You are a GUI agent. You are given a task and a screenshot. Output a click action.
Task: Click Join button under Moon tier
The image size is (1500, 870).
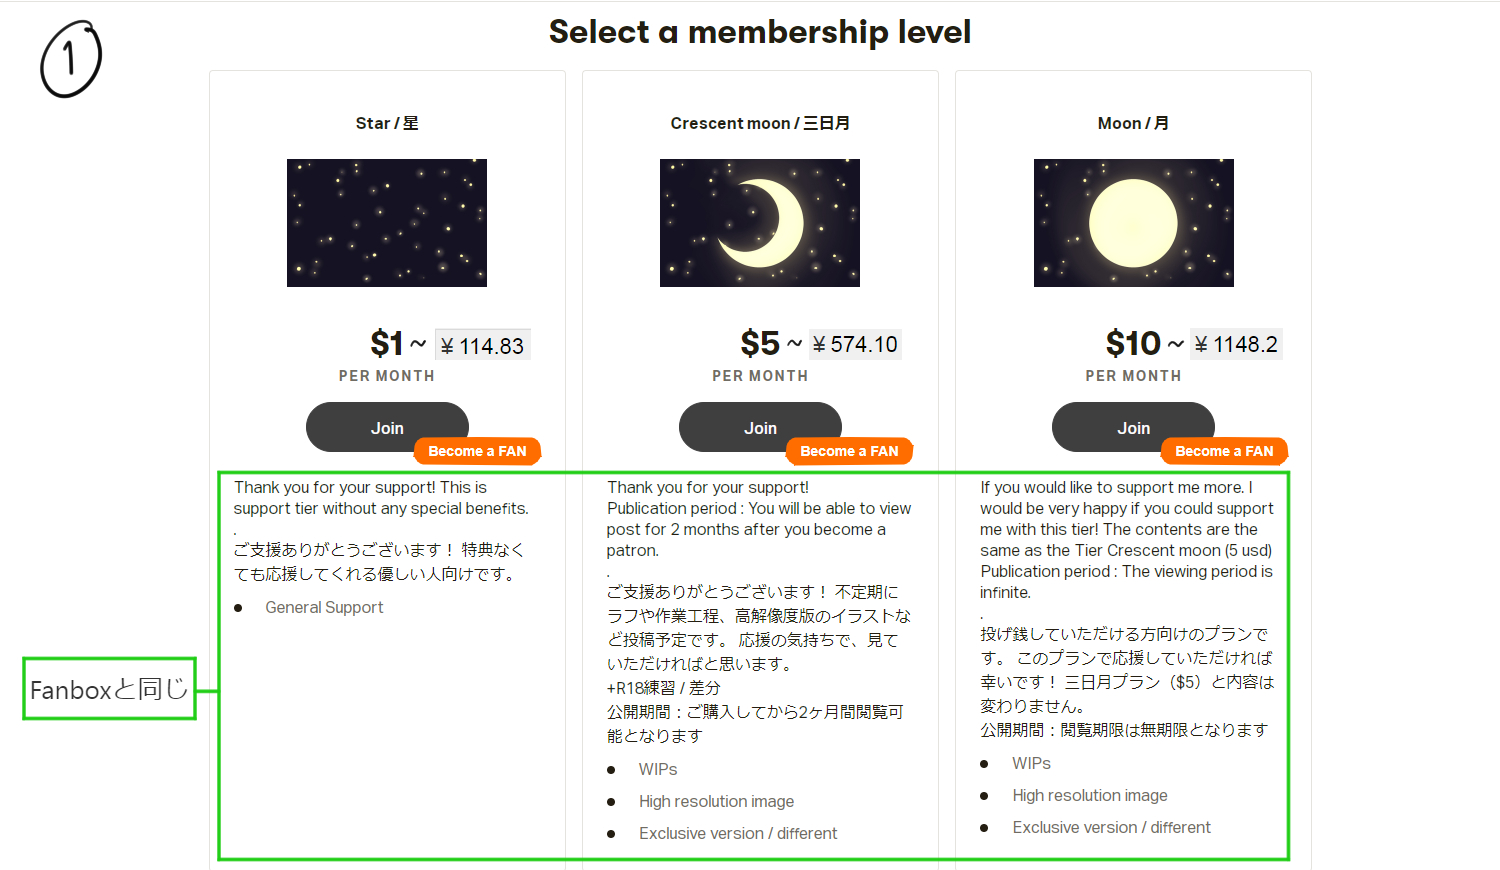[1133, 427]
